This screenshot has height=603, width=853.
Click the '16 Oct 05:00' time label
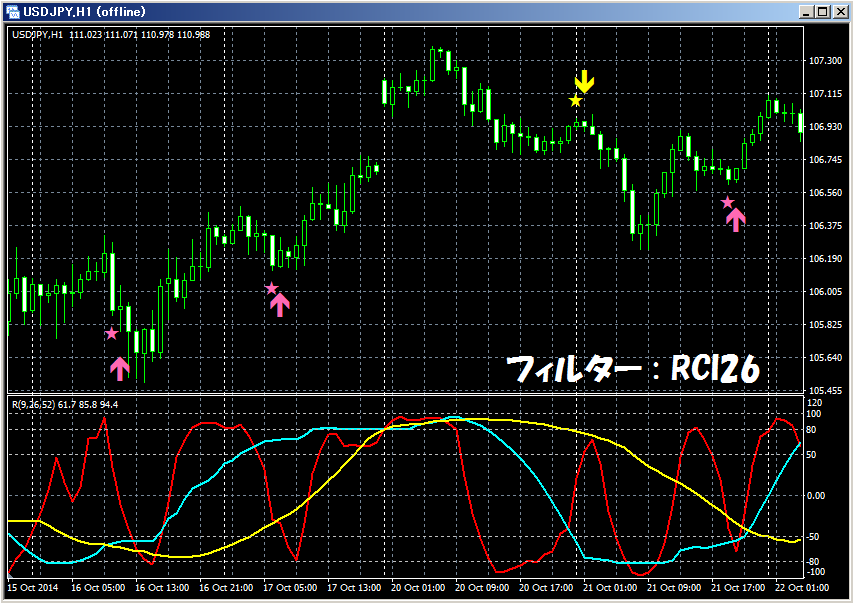click(x=98, y=588)
